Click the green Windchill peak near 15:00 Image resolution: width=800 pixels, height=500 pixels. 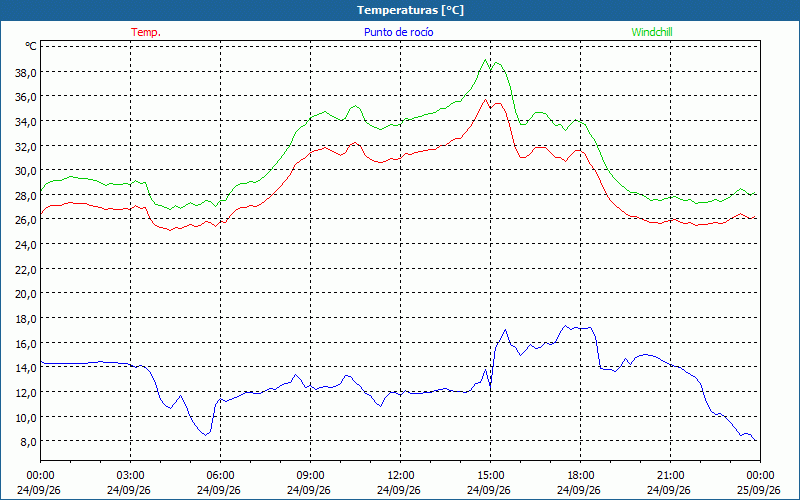[x=485, y=60]
